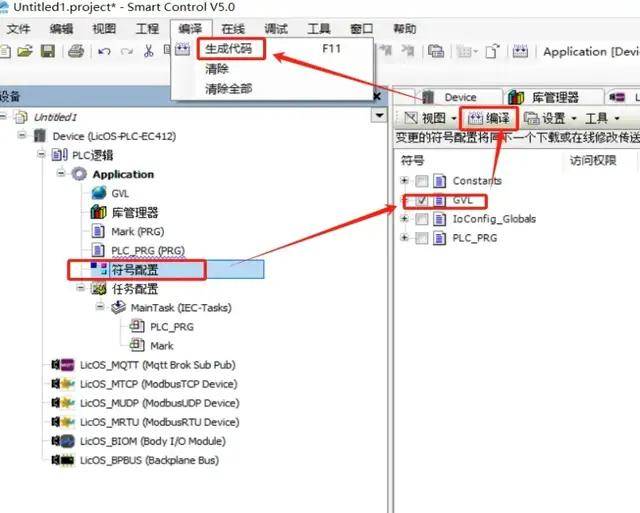Image resolution: width=640 pixels, height=513 pixels.
Task: Switch to the 库管理器 tab
Action: click(x=545, y=97)
